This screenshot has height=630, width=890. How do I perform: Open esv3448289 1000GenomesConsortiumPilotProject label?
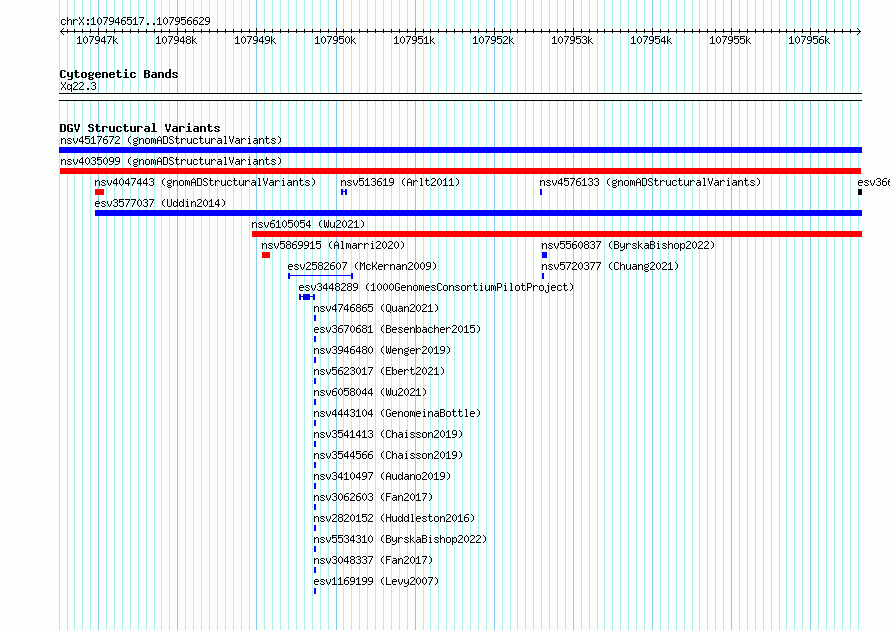click(x=436, y=287)
